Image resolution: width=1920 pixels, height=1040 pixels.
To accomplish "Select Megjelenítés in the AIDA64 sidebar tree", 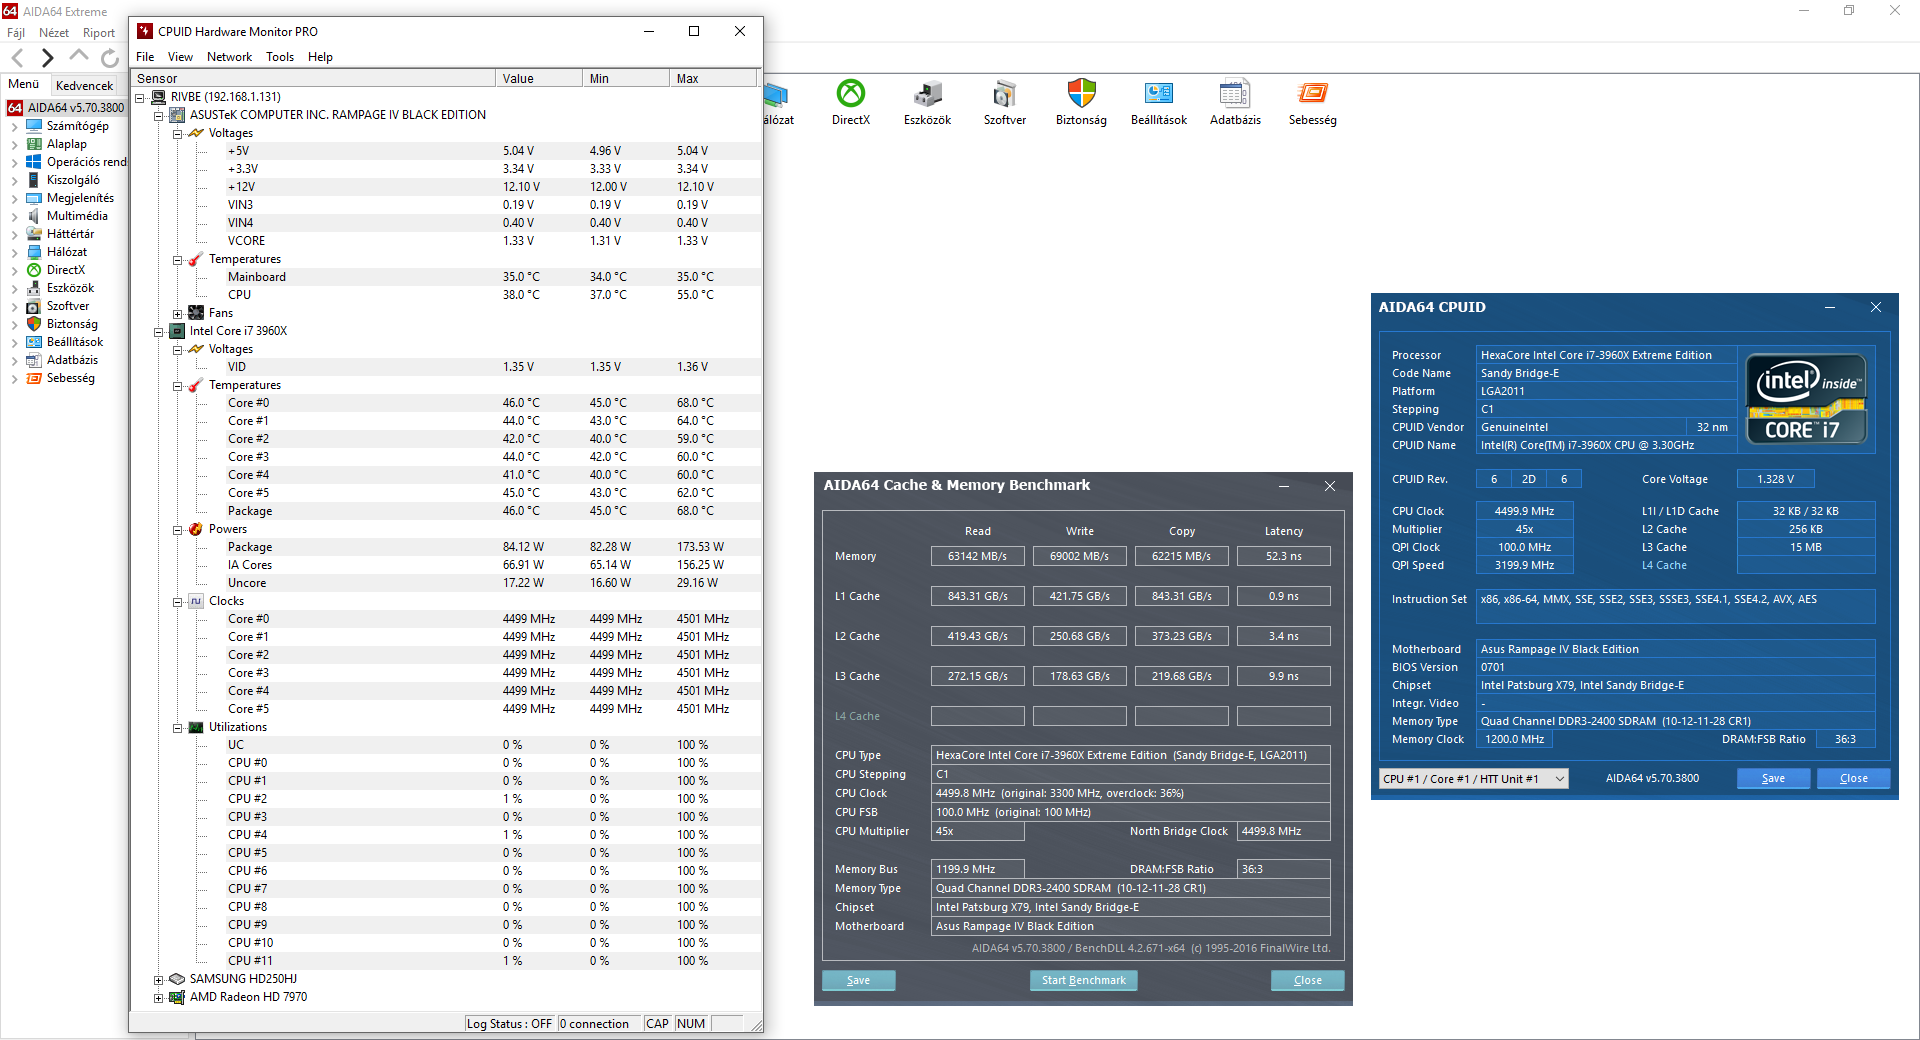I will (80, 198).
